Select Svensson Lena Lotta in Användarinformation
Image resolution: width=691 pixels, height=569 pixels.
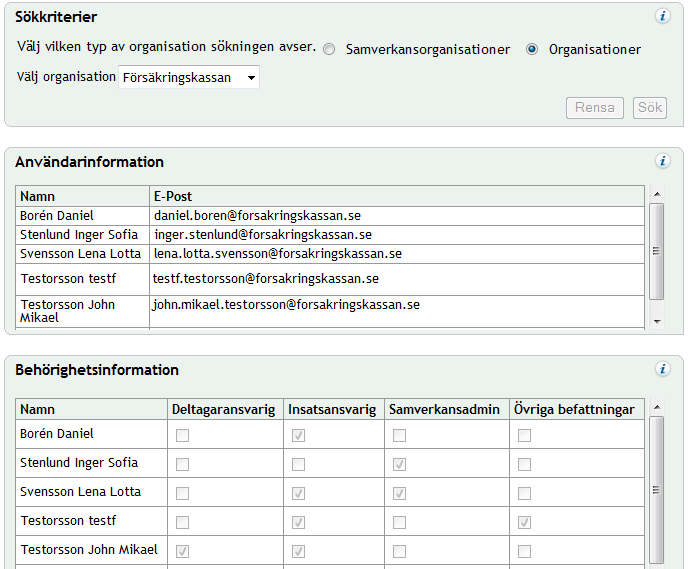(x=330, y=254)
